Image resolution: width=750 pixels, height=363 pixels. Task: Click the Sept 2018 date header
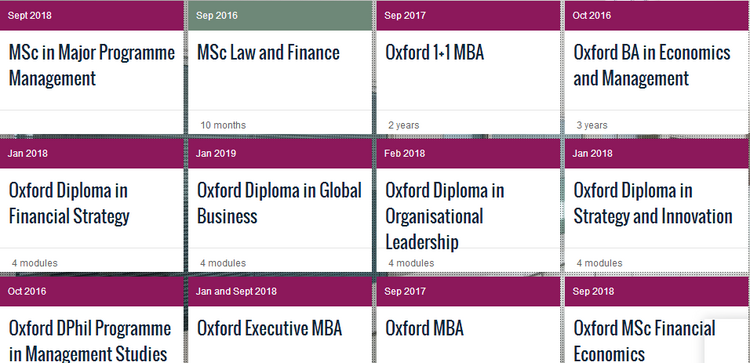coord(92,15)
